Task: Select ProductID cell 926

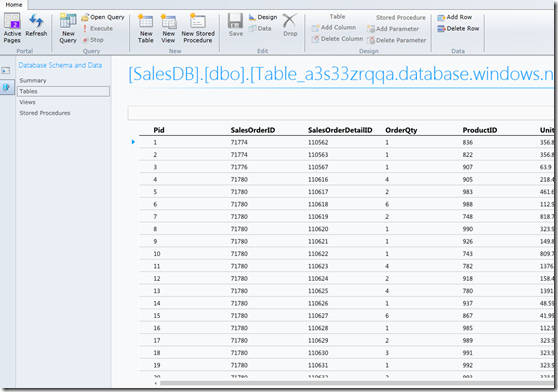Action: [468, 242]
